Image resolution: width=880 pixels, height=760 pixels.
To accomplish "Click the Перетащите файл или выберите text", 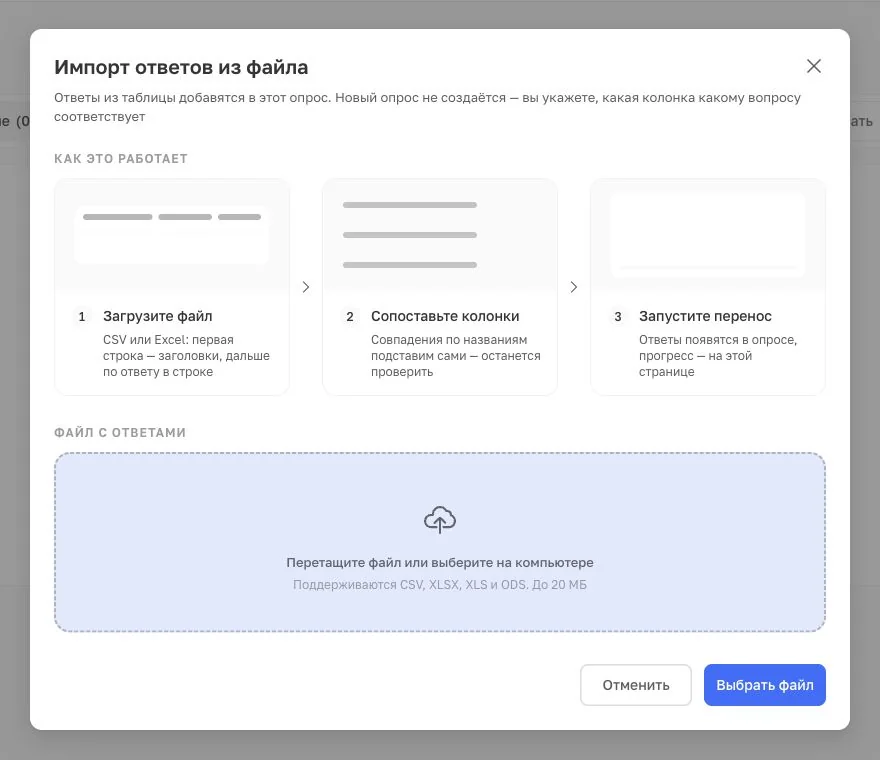I will click(439, 562).
